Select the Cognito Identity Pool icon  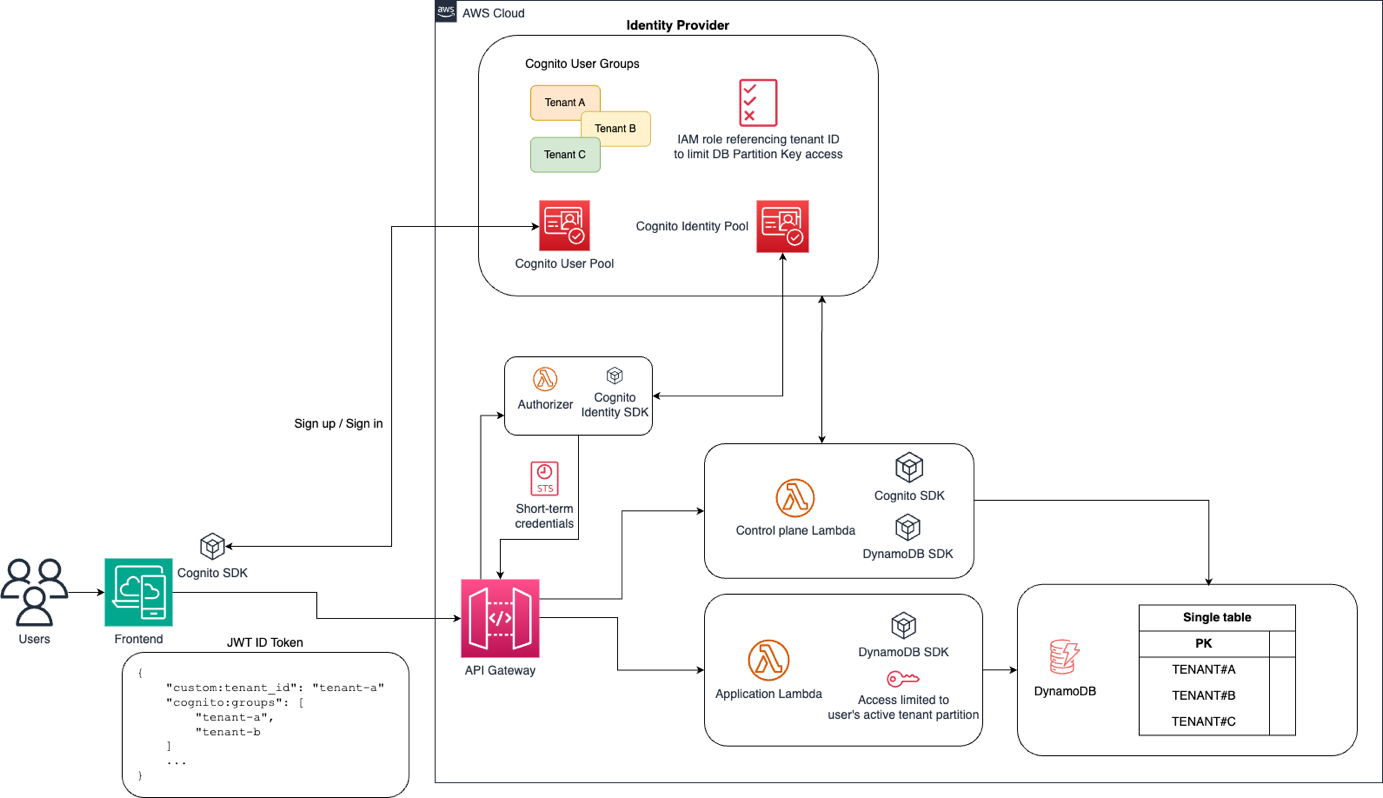coord(783,226)
